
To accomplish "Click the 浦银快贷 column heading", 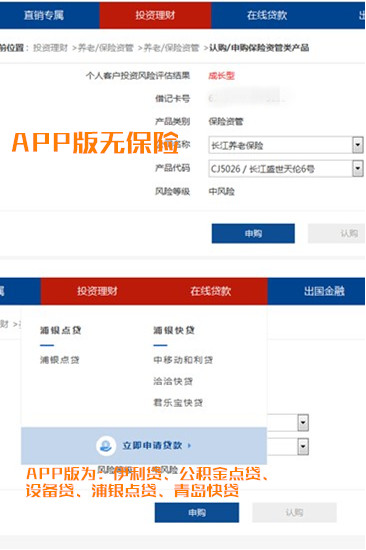I will pos(174,330).
